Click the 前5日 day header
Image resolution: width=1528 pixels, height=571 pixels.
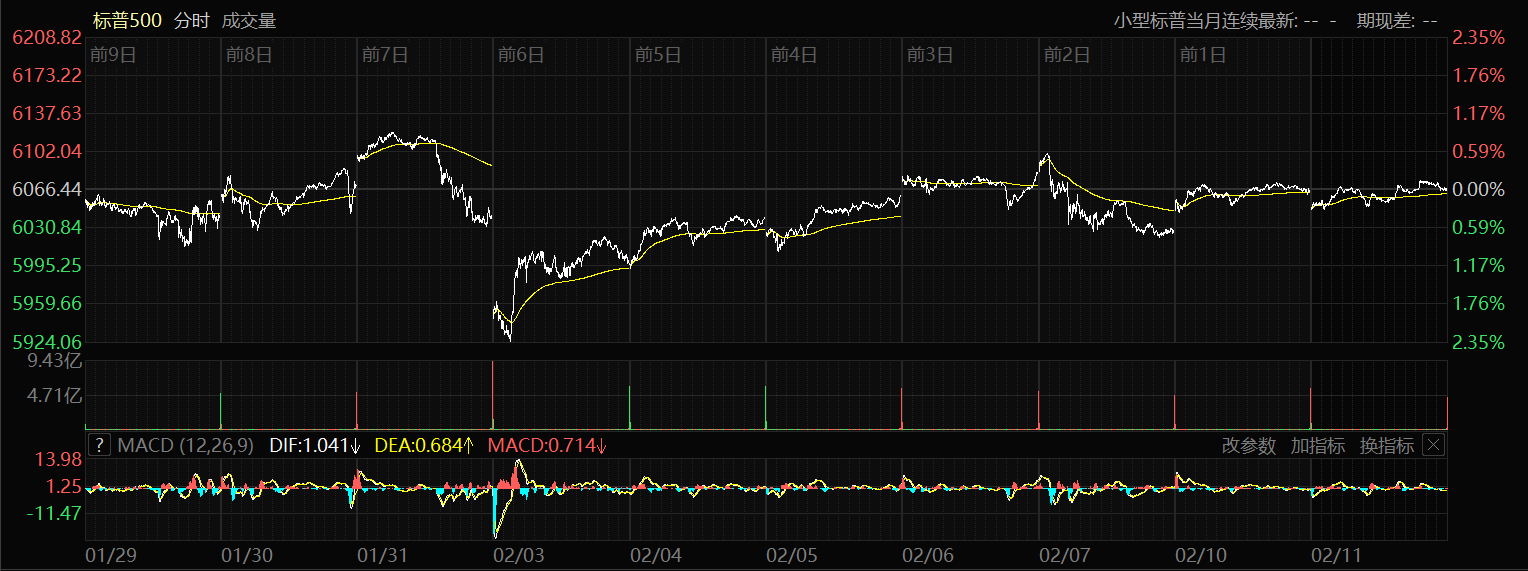[x=658, y=55]
